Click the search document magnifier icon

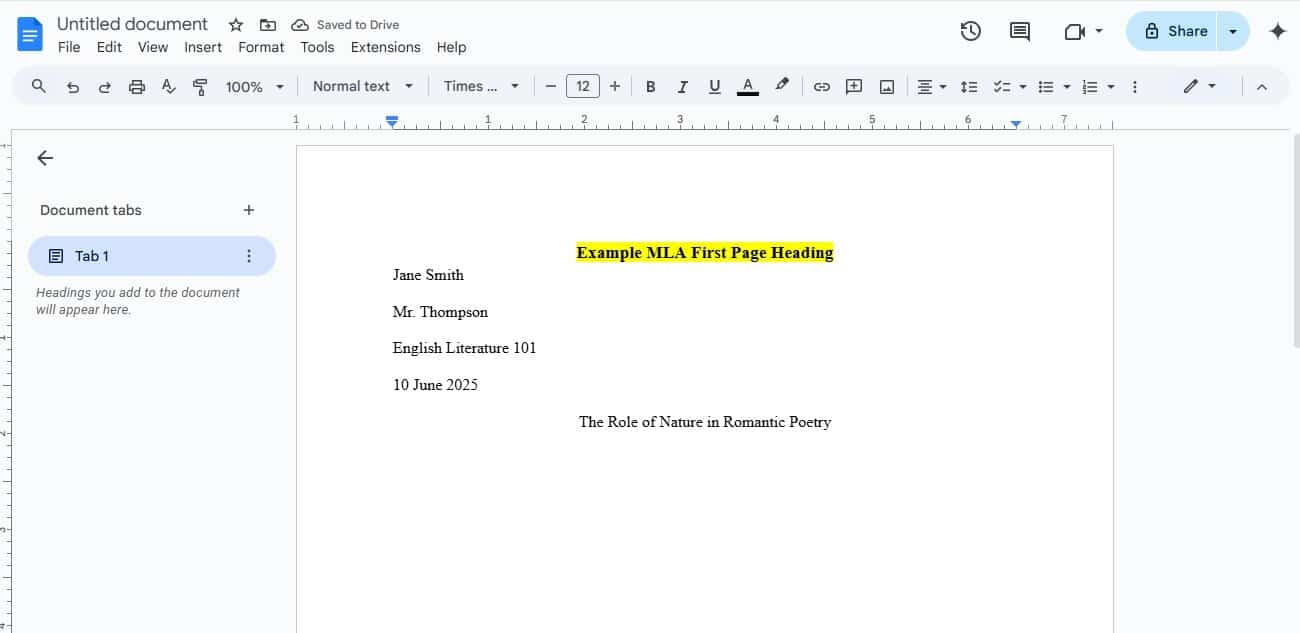(39, 86)
